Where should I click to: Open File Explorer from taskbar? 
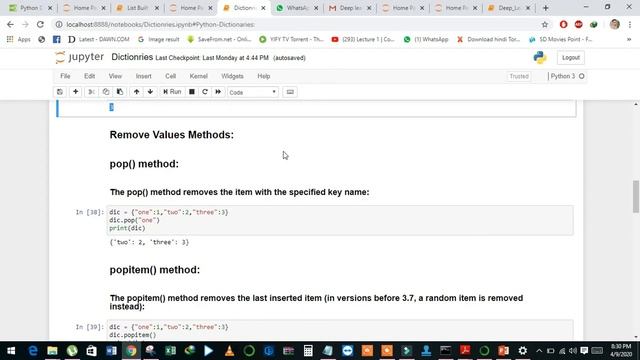[x=52, y=351]
